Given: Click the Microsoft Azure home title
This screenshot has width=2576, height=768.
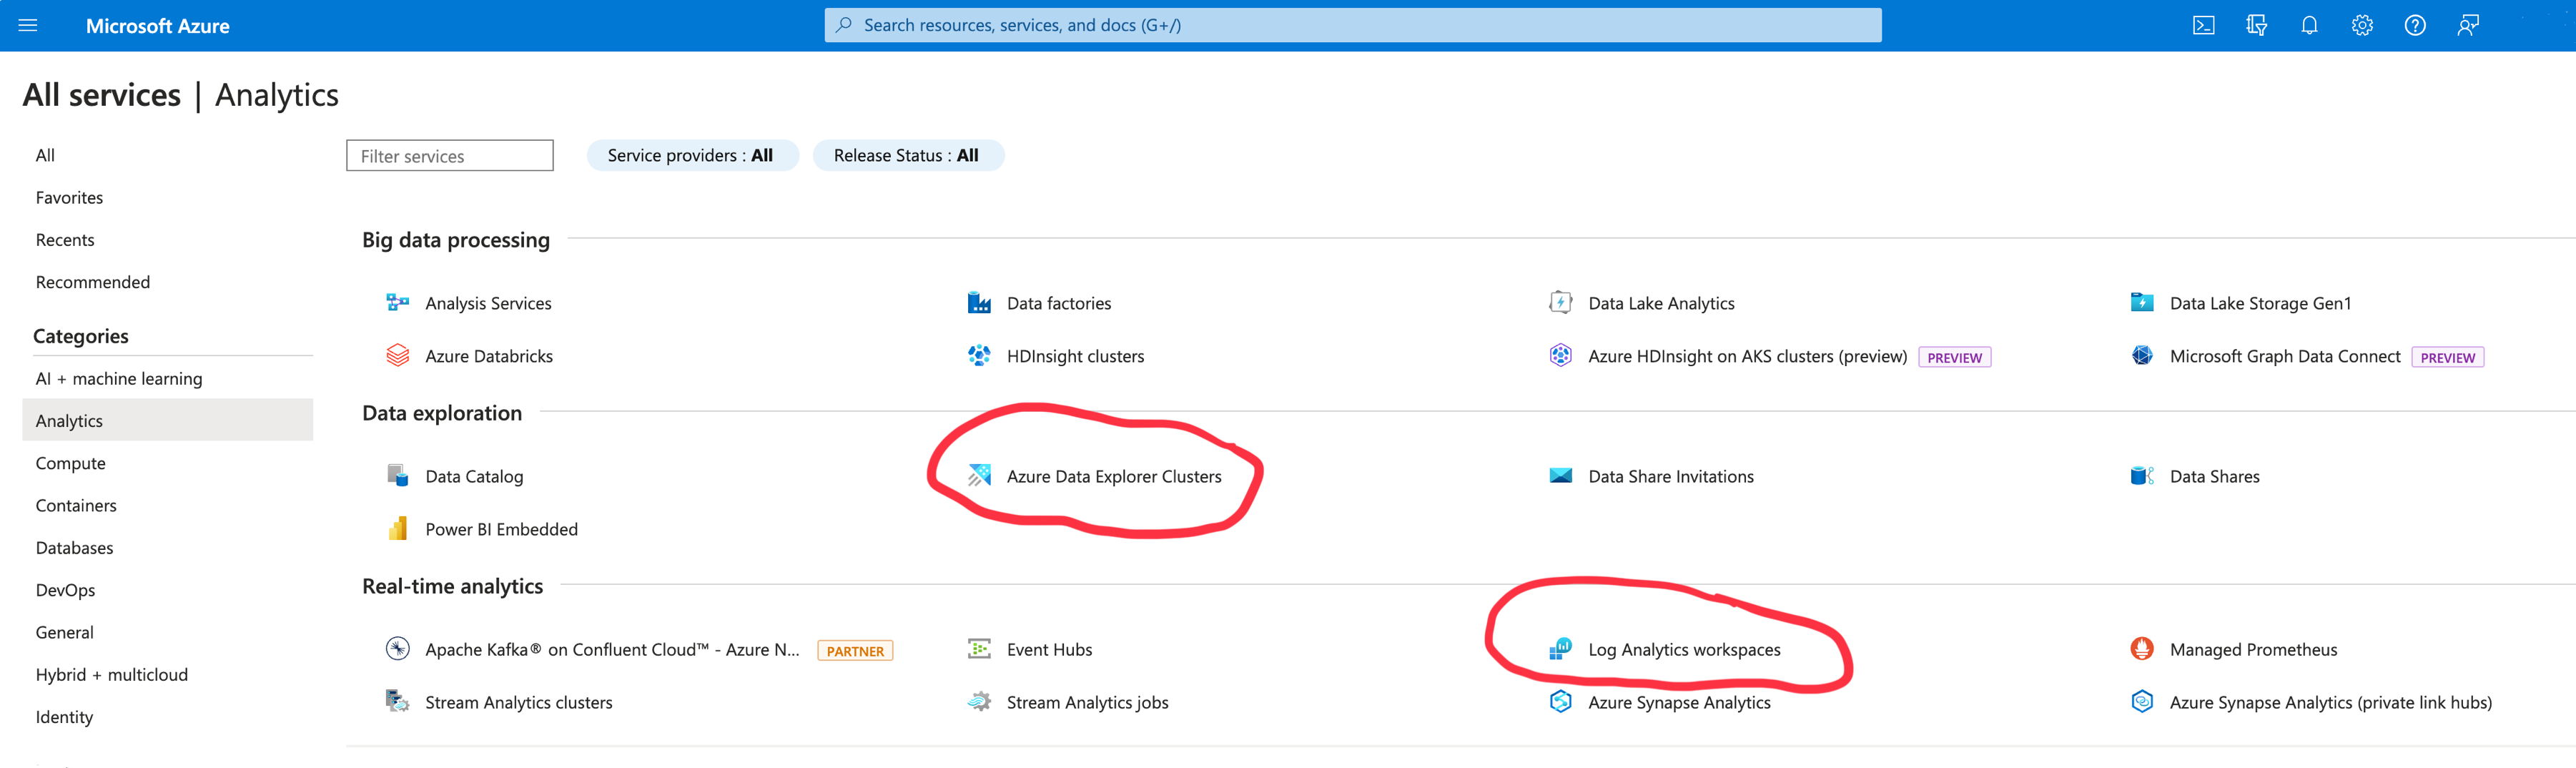Looking at the screenshot, I should tap(157, 26).
